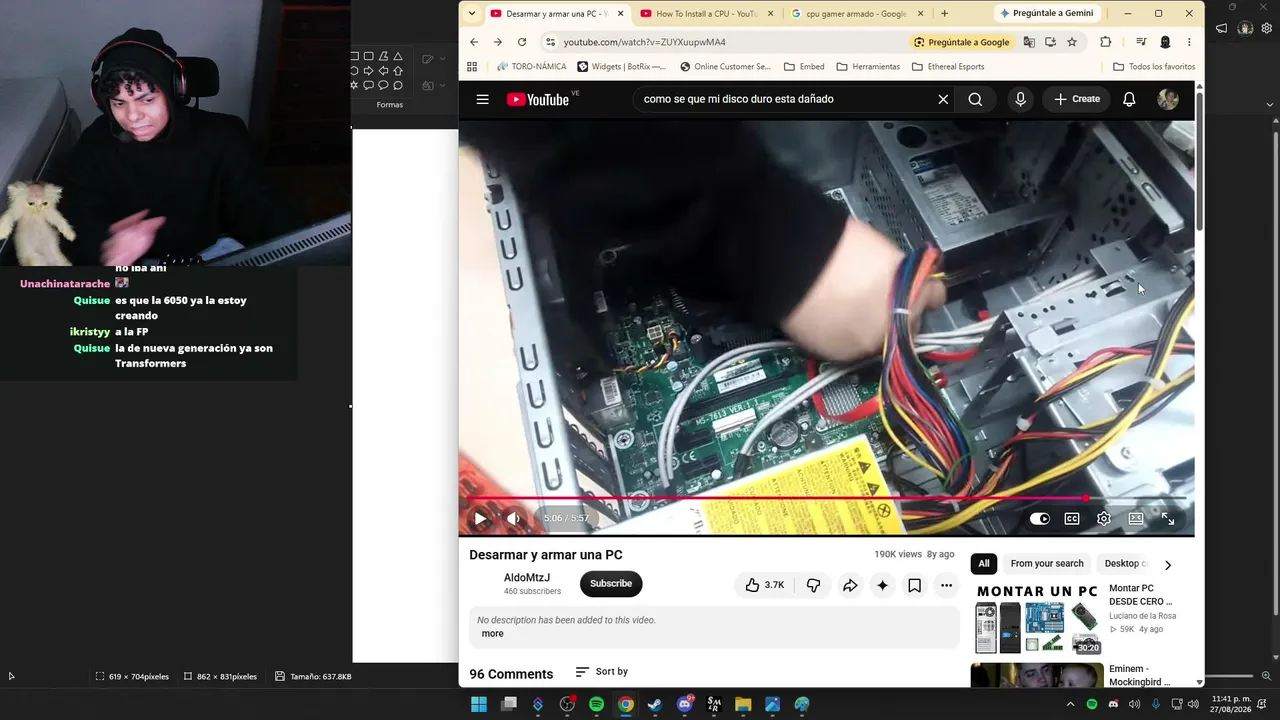
Task: Open Discord from the taskbar
Action: click(685, 704)
